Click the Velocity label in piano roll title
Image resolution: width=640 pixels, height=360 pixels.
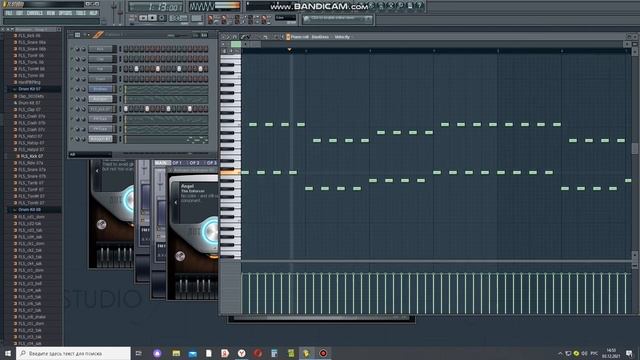pyautogui.click(x=342, y=37)
